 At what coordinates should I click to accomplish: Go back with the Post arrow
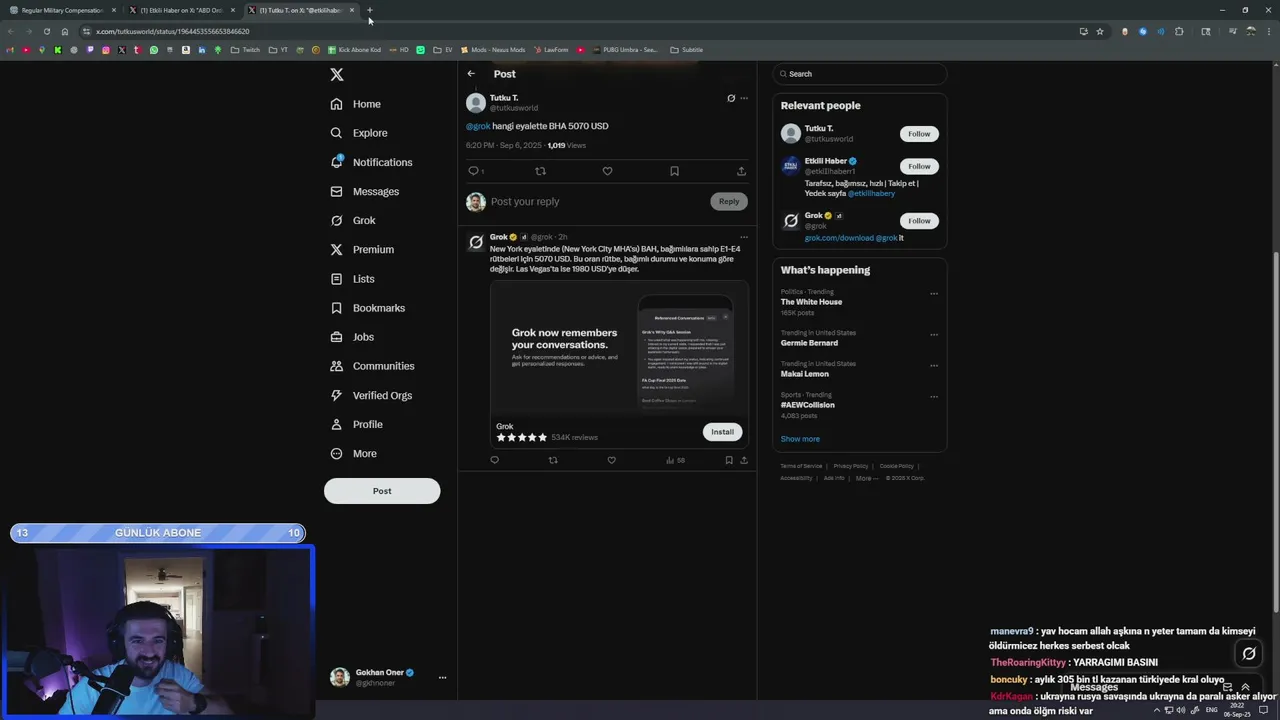click(471, 74)
